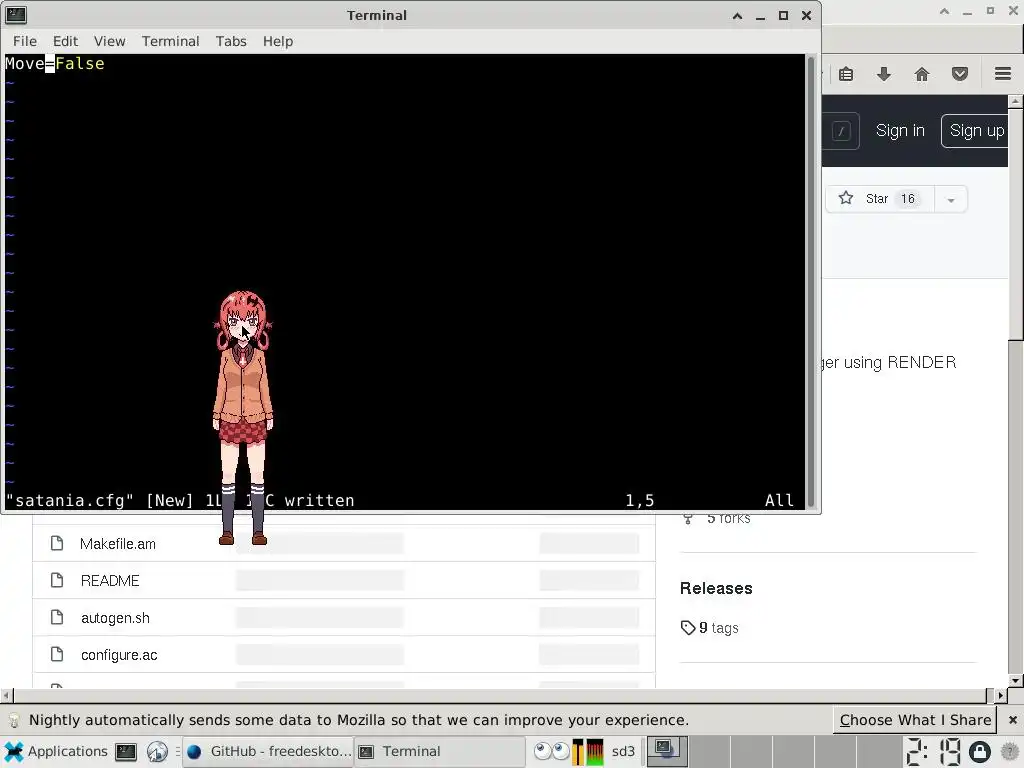Focus GitHub search via the slash key box
1024x768 pixels.
pyautogui.click(x=842, y=131)
